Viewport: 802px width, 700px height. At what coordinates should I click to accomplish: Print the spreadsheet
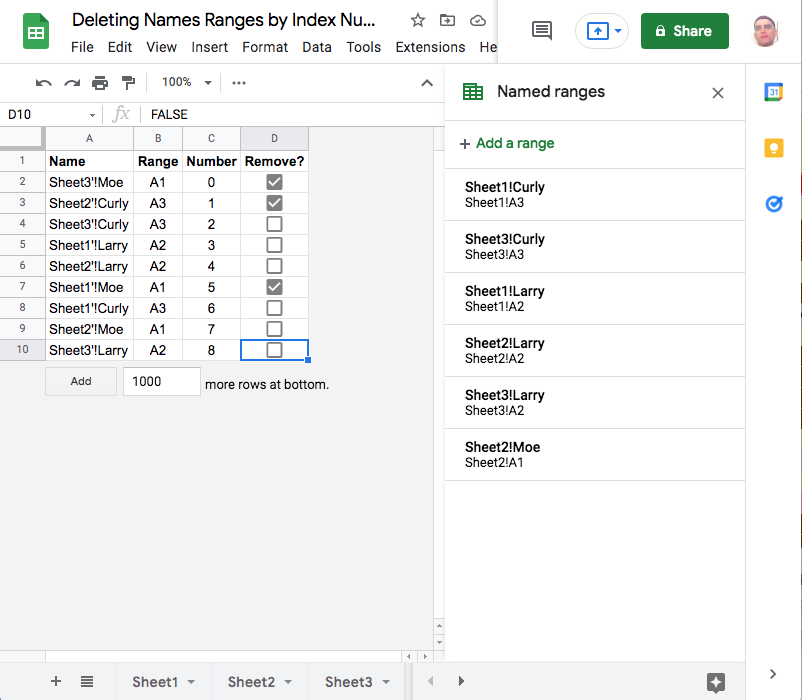(100, 83)
